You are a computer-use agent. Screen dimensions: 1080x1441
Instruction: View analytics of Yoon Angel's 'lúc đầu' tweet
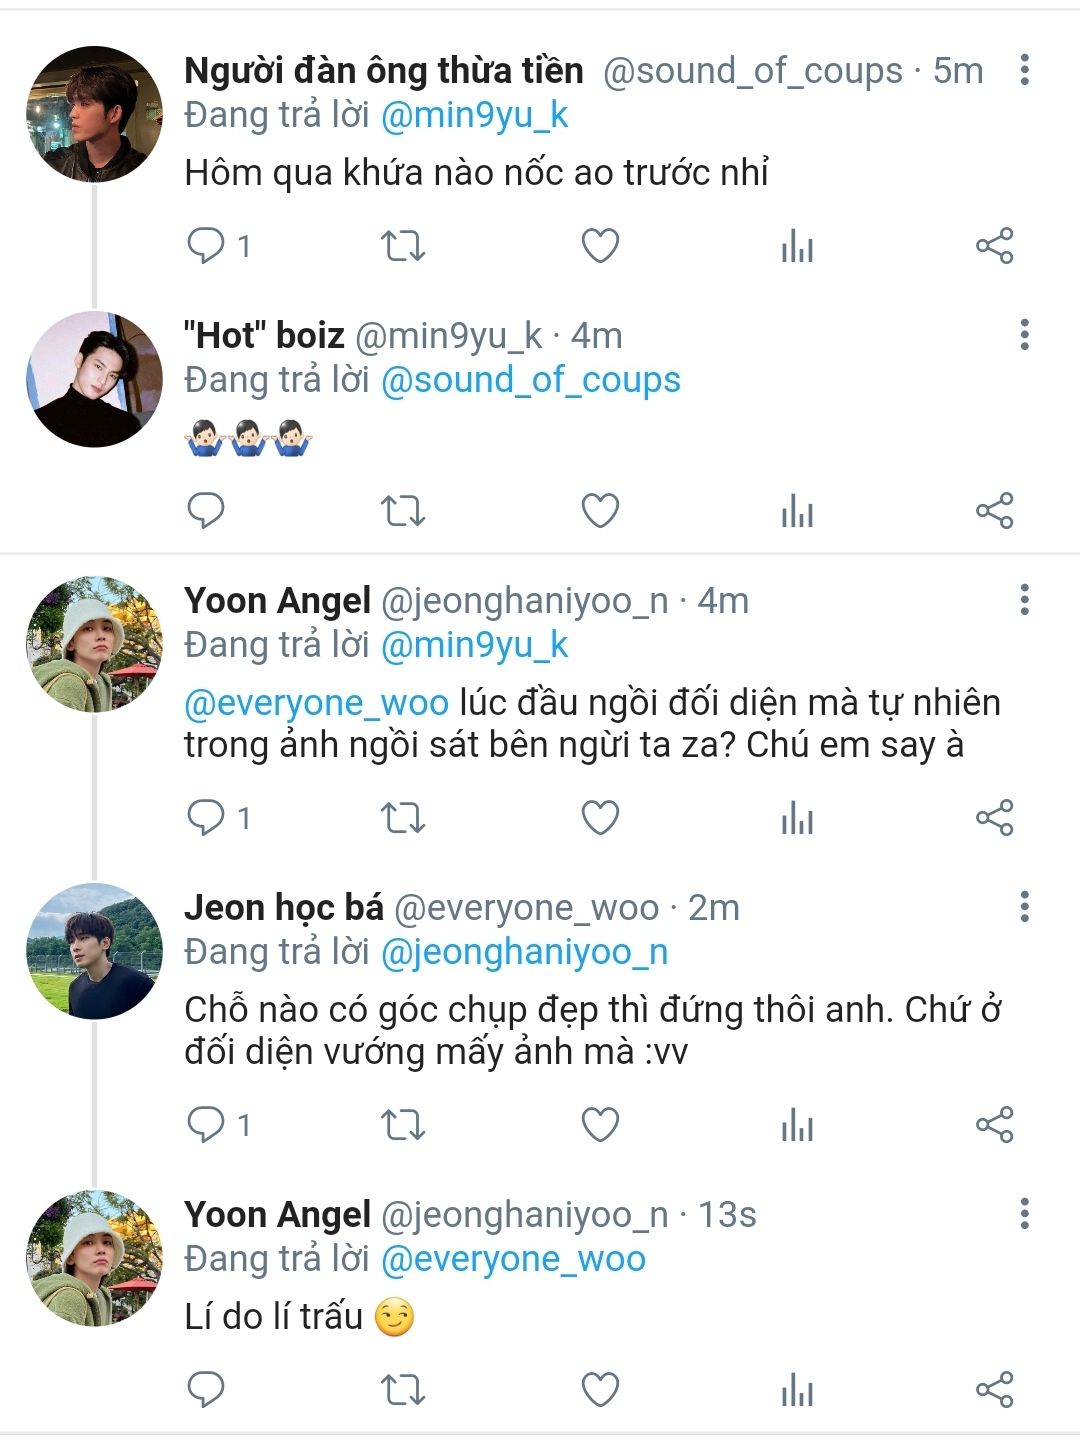click(x=797, y=818)
